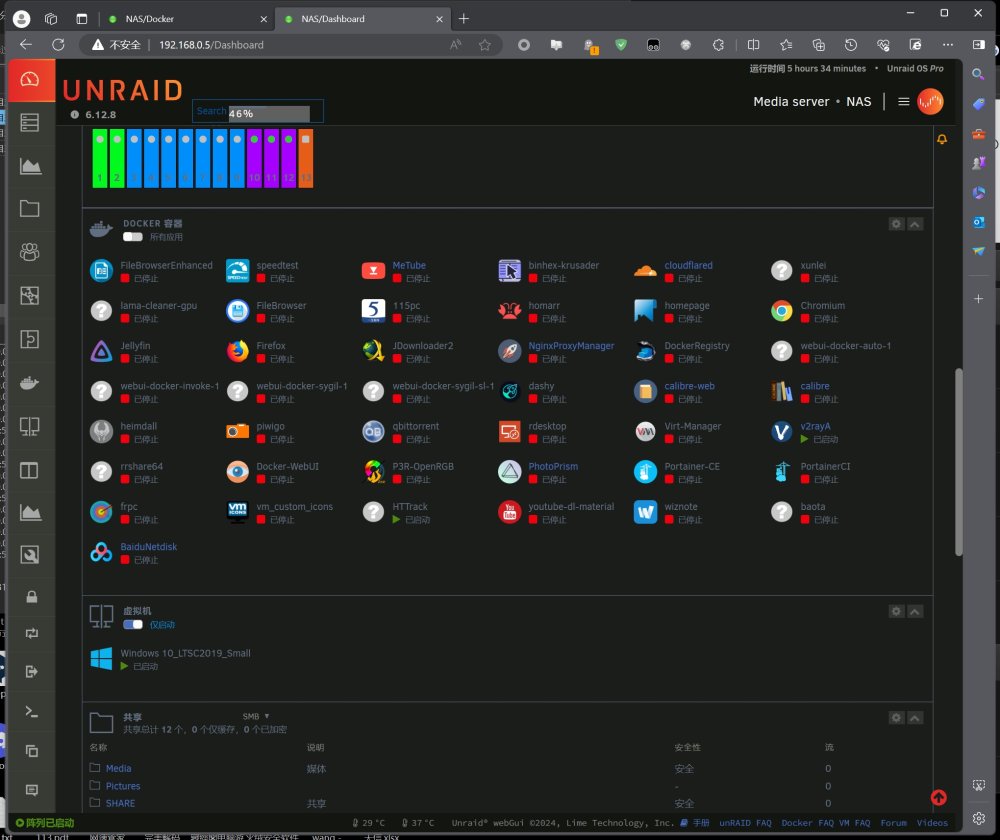The height and width of the screenshot is (840, 1000).
Task: Open browser history icon in toolbar
Action: click(850, 45)
